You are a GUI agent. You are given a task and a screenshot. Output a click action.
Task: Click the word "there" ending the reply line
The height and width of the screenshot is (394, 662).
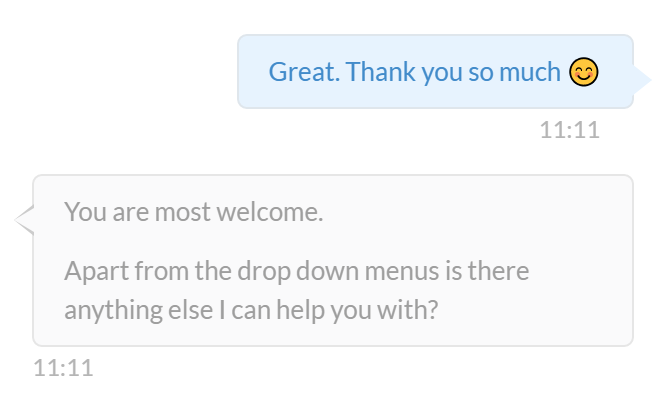pos(498,271)
